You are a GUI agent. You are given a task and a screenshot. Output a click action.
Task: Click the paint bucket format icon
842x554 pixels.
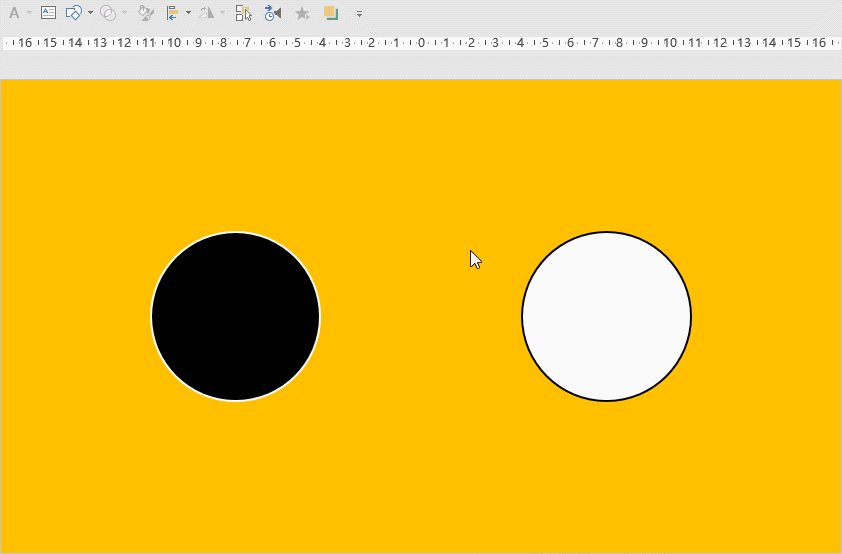(146, 13)
